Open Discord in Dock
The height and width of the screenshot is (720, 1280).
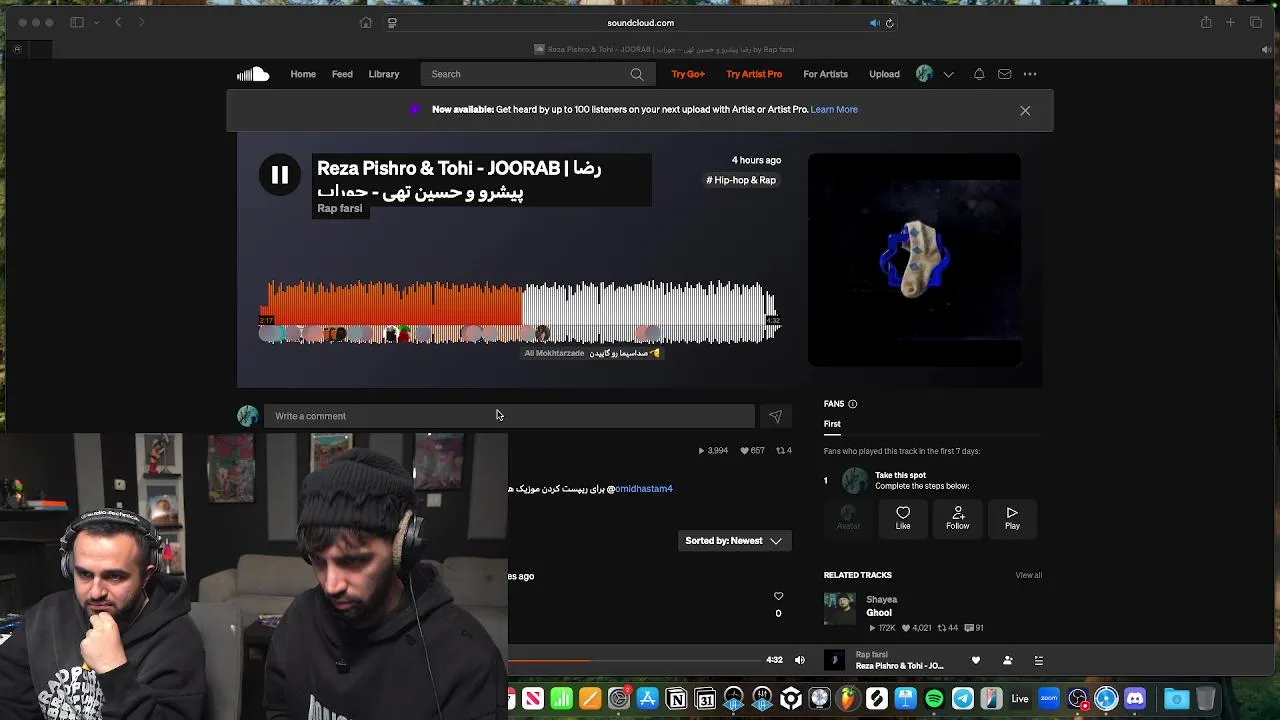1135,699
